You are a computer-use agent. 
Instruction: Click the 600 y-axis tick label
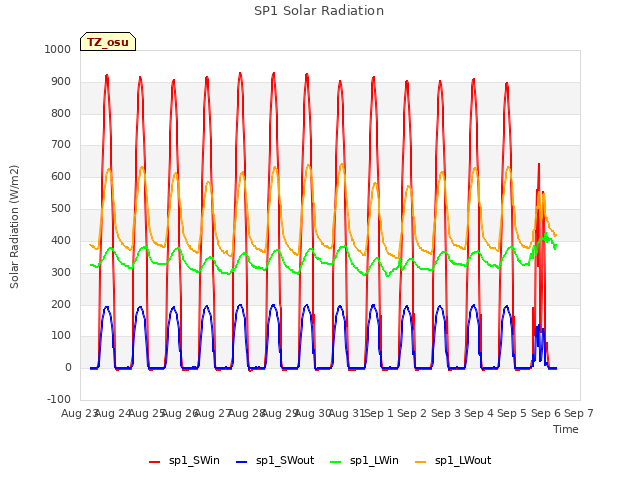pos(61,177)
